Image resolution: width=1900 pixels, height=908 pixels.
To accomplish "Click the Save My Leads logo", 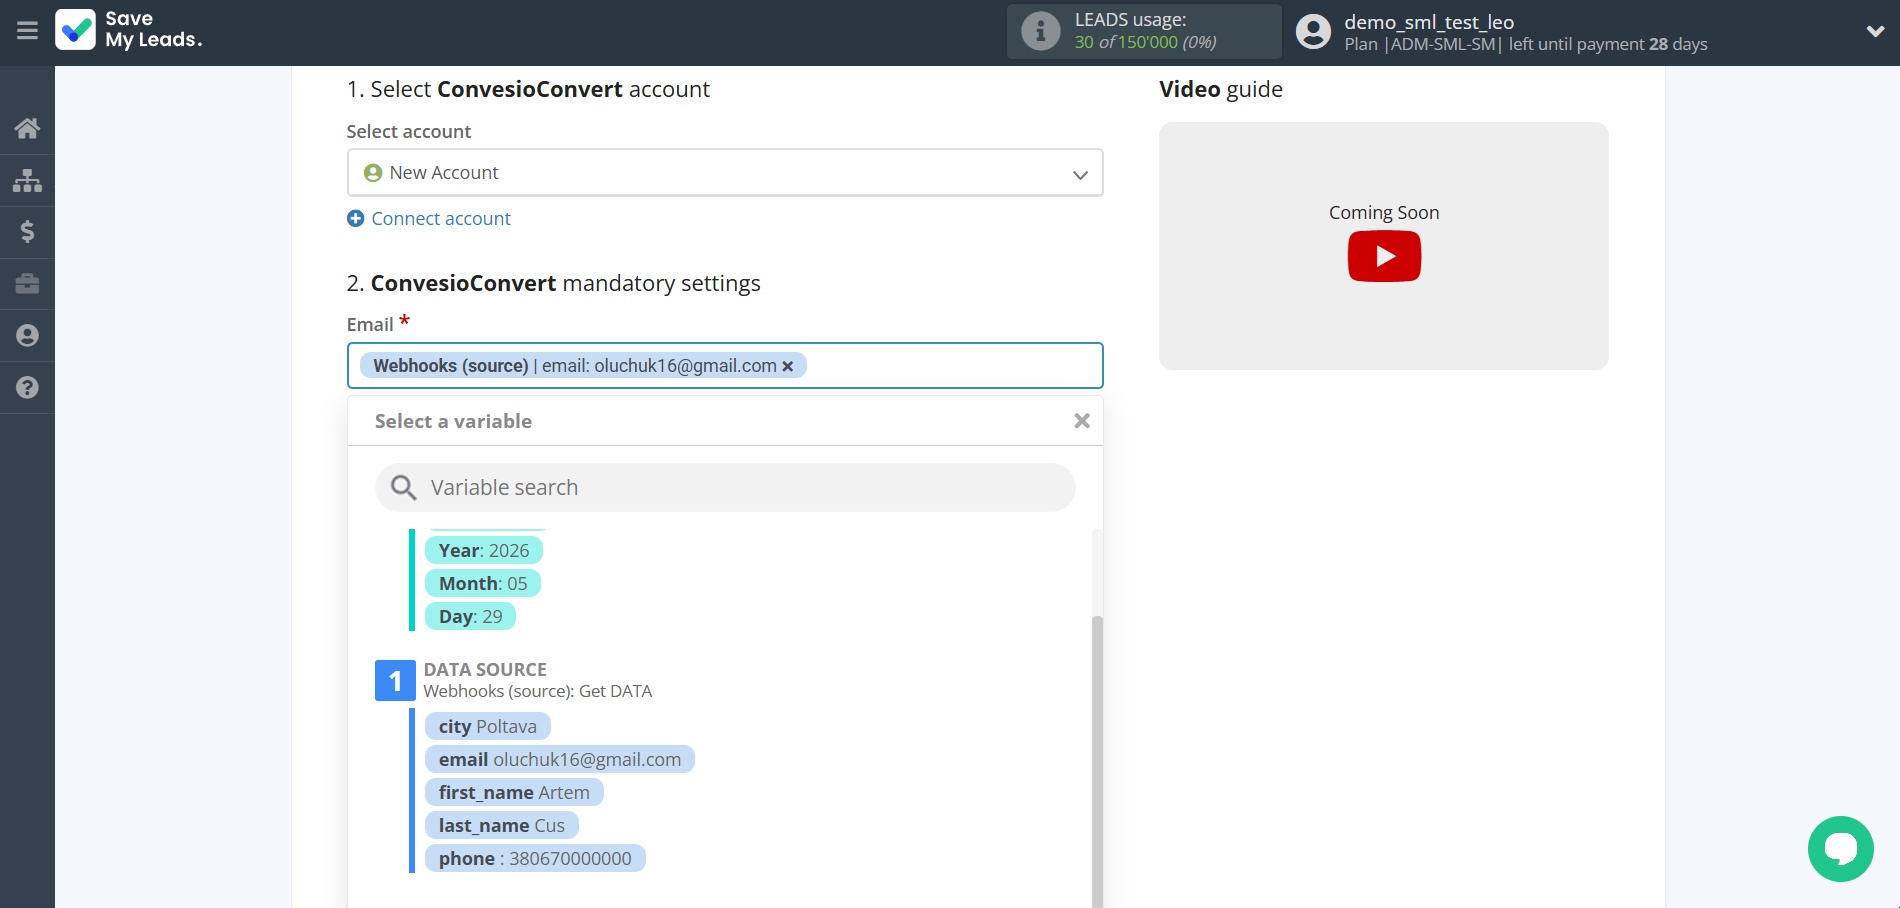I will click(x=129, y=30).
